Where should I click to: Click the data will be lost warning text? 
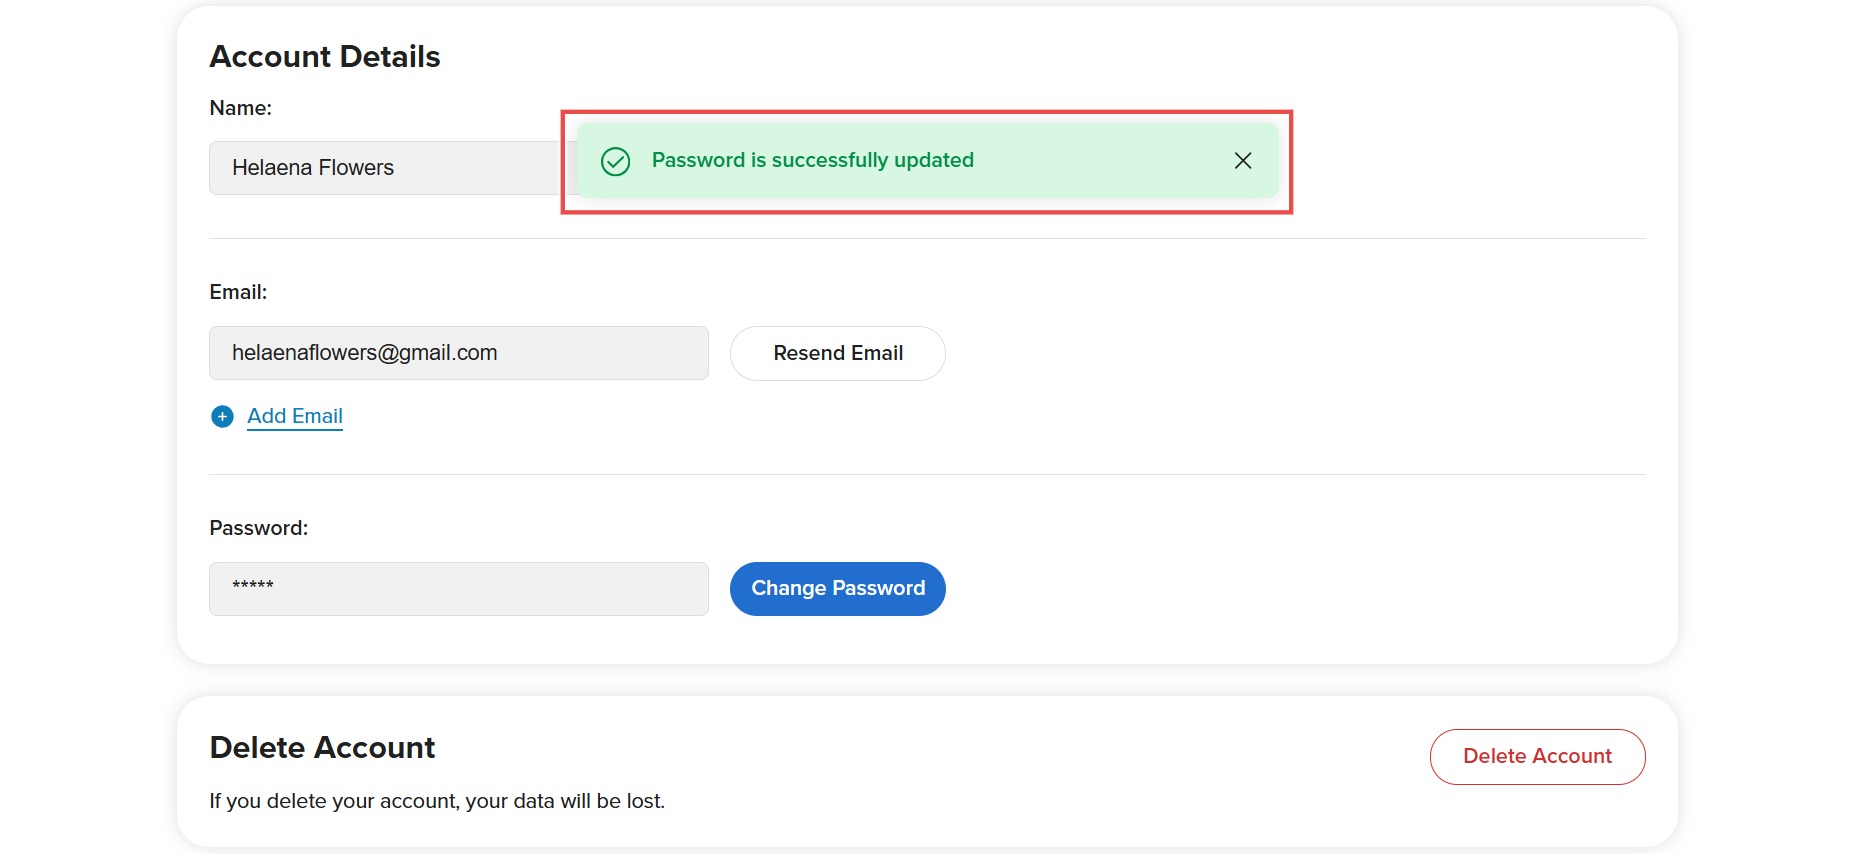(437, 801)
